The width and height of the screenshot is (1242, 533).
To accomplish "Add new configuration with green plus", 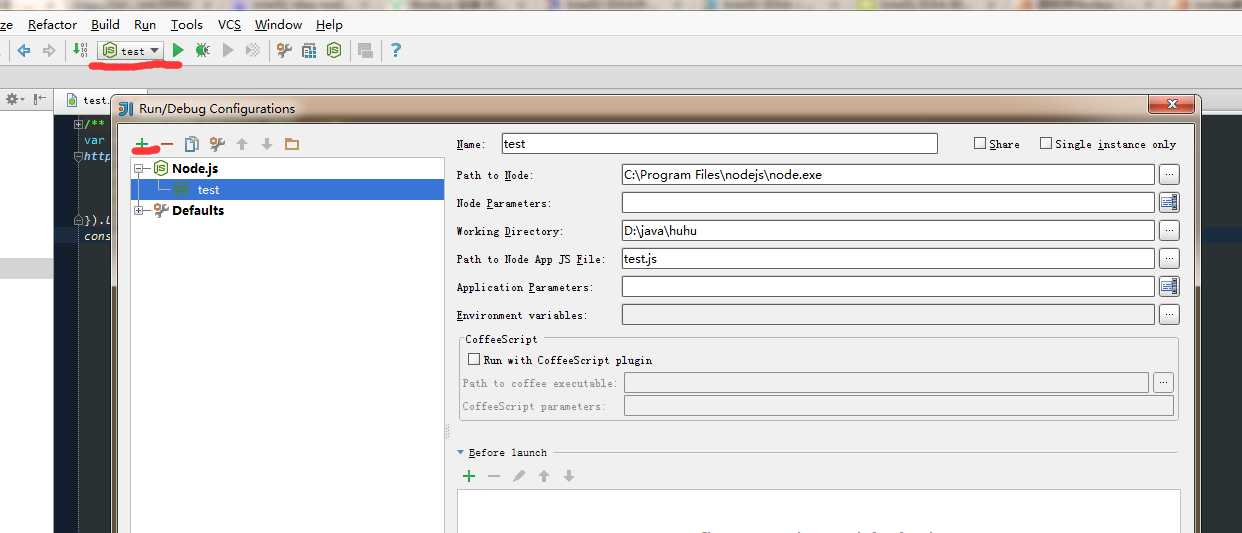I will click(x=142, y=144).
